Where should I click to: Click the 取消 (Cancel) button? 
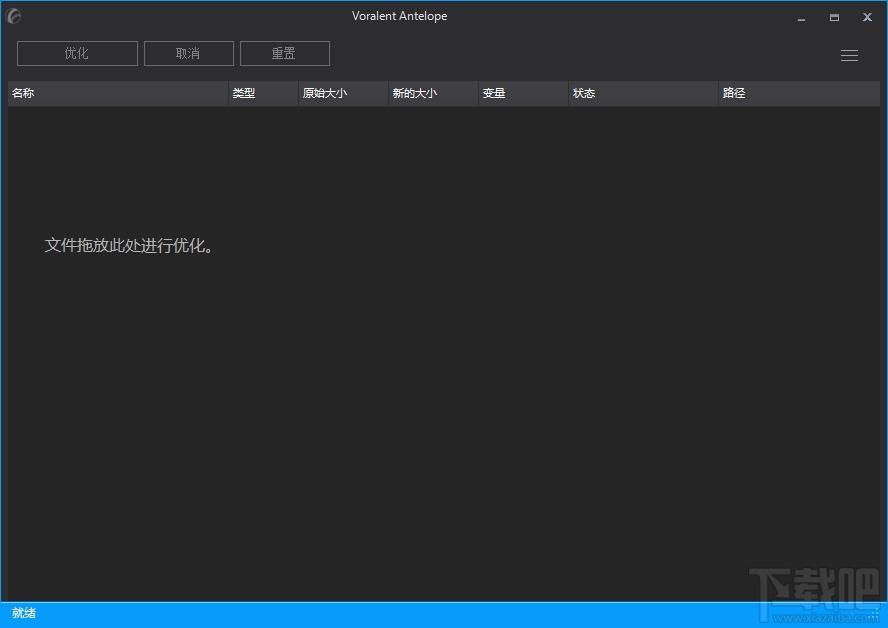coord(189,53)
